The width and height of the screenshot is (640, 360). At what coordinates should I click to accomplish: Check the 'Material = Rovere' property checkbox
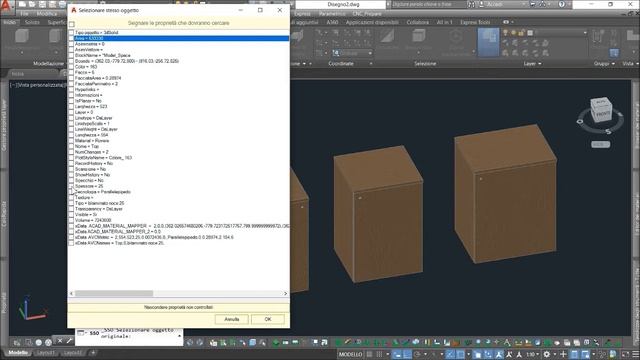coord(71,140)
